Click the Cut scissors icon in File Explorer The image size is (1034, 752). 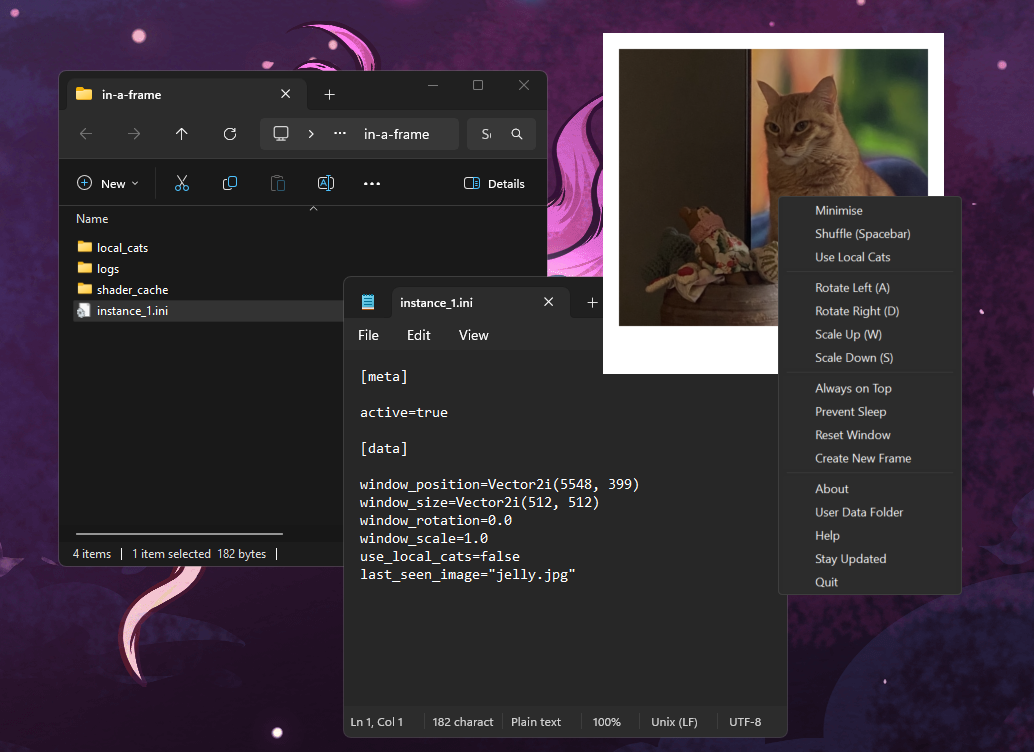click(x=181, y=183)
